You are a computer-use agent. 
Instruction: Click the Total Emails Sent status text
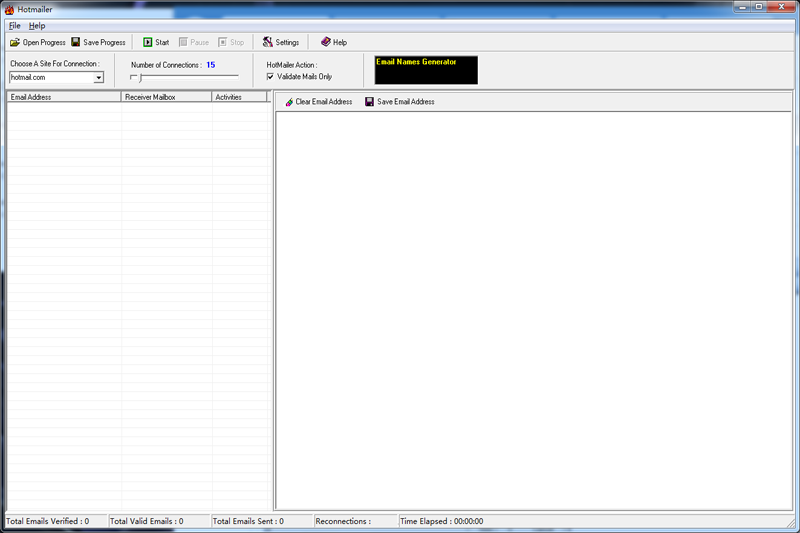click(x=248, y=521)
